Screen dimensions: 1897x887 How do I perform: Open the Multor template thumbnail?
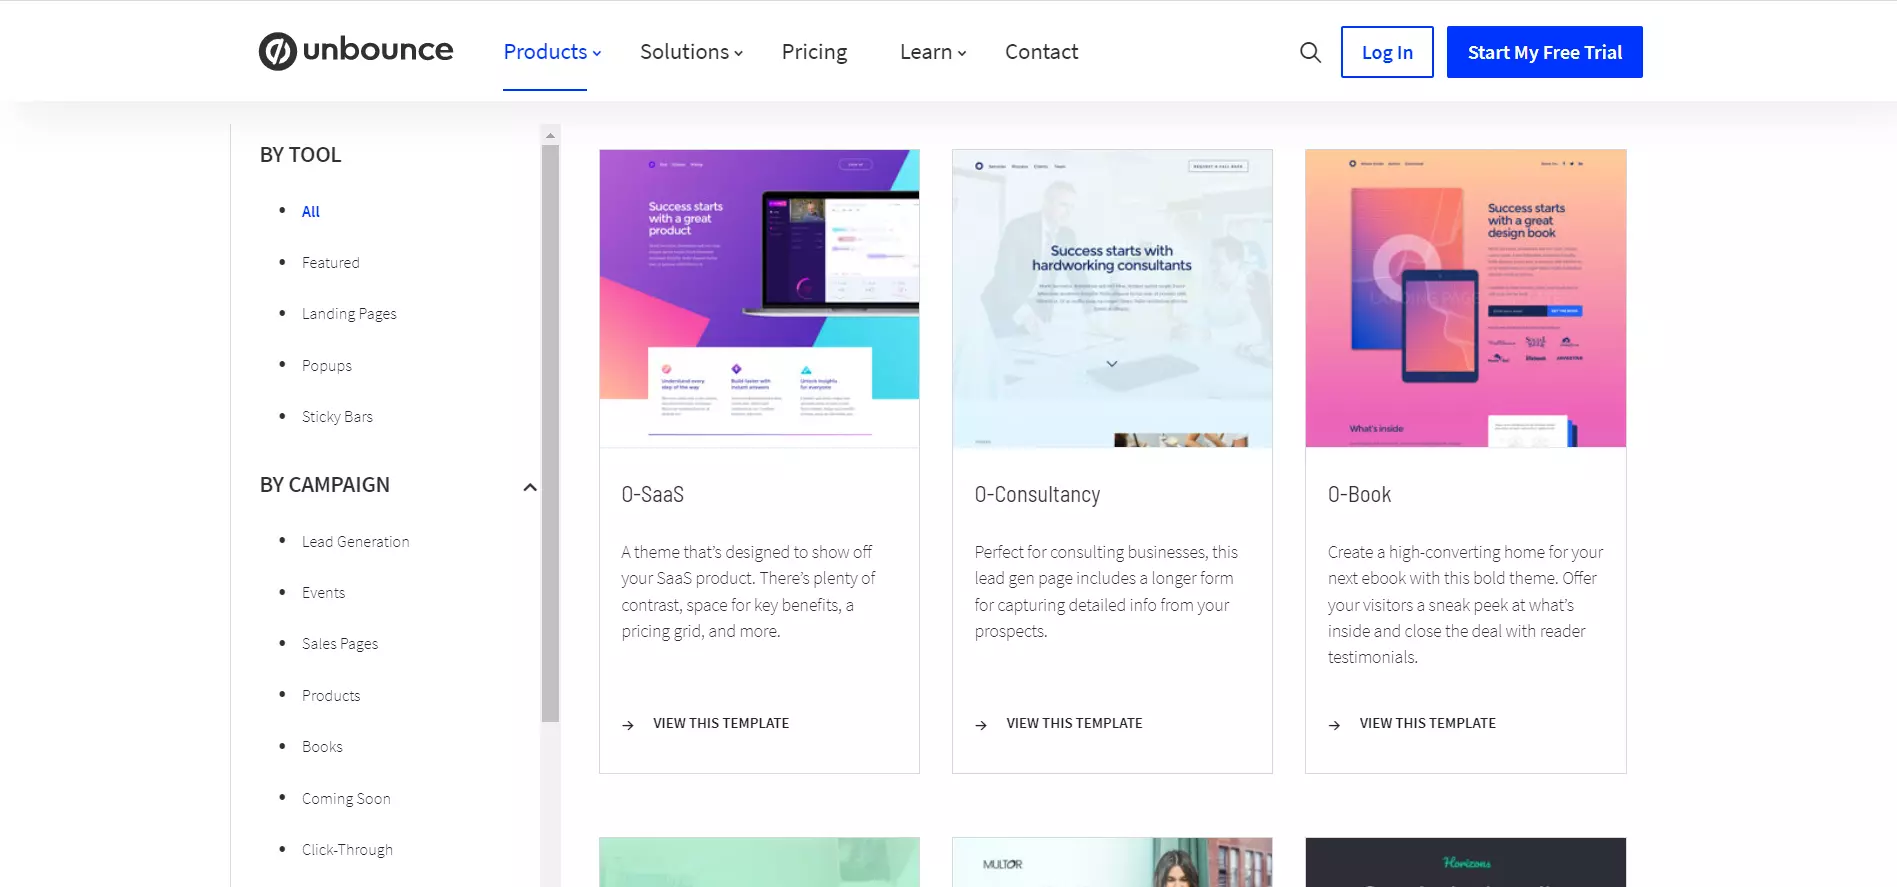pos(1112,862)
